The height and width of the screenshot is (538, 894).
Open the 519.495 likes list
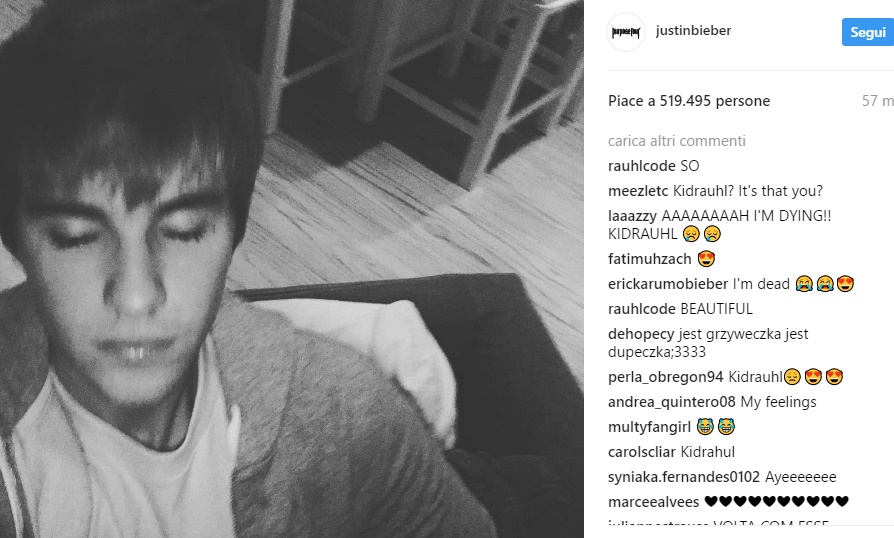[x=689, y=101]
